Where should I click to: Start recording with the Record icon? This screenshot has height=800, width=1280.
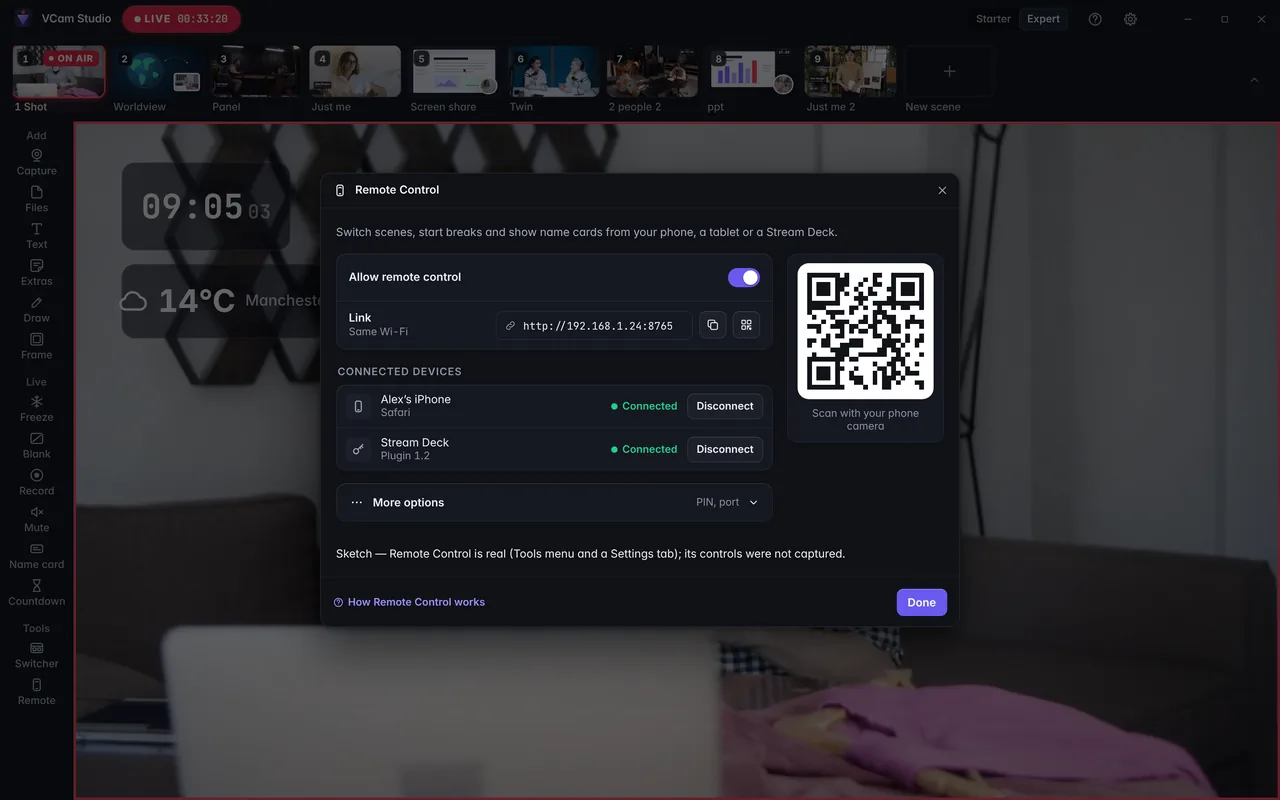(x=36, y=483)
